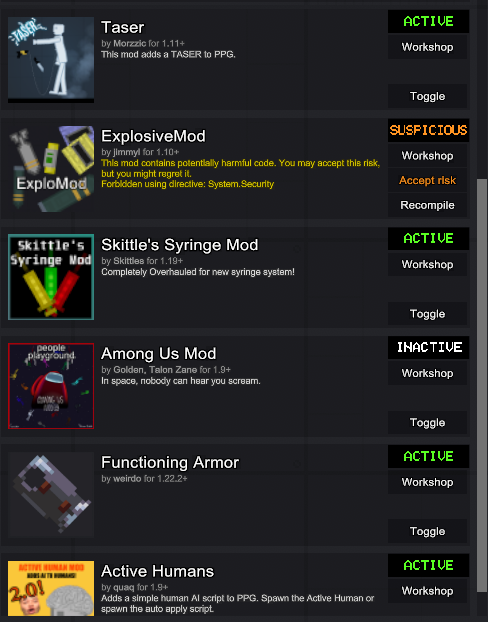488x622 pixels.
Task: Select the Skittle's Syringe Mod thumbnail
Action: [51, 277]
